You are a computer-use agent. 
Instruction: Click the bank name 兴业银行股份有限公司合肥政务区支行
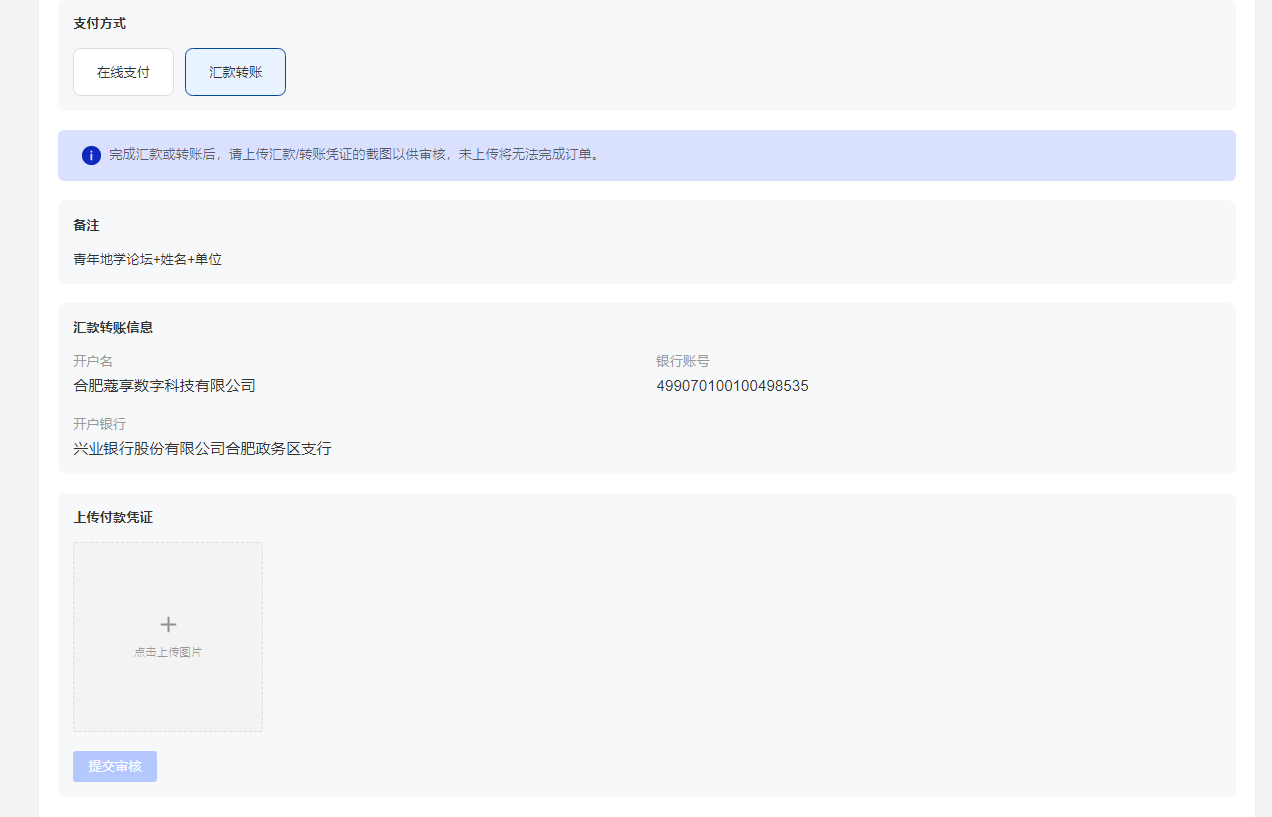point(202,449)
